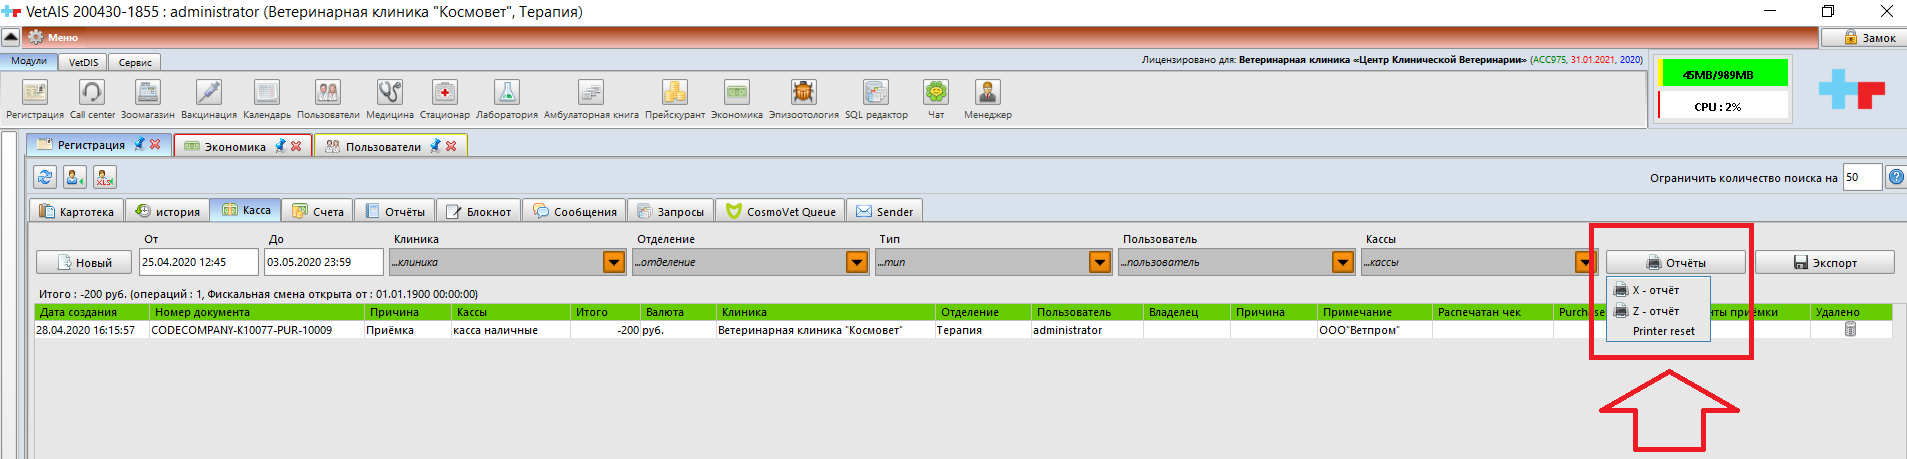Open the Пользователь dropdown filter
1907x459 pixels.
click(x=1343, y=262)
